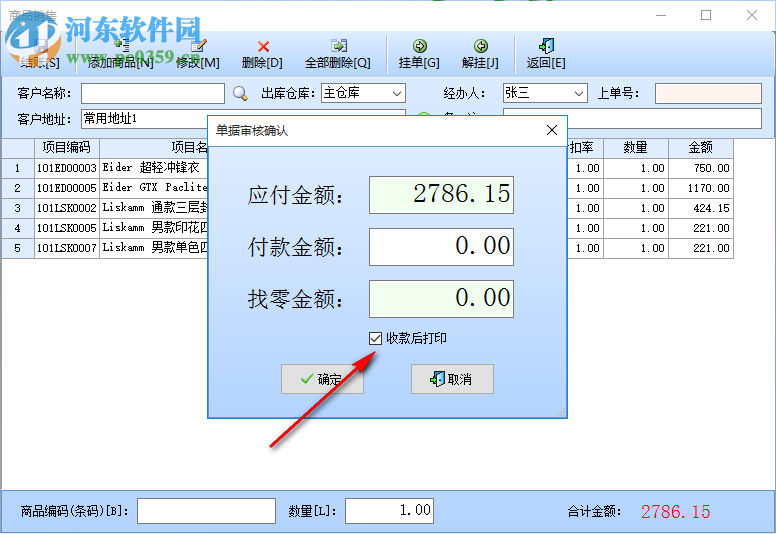The width and height of the screenshot is (776, 534).
Task: Click the 应付金额 field showing 2786.15
Action: (441, 194)
